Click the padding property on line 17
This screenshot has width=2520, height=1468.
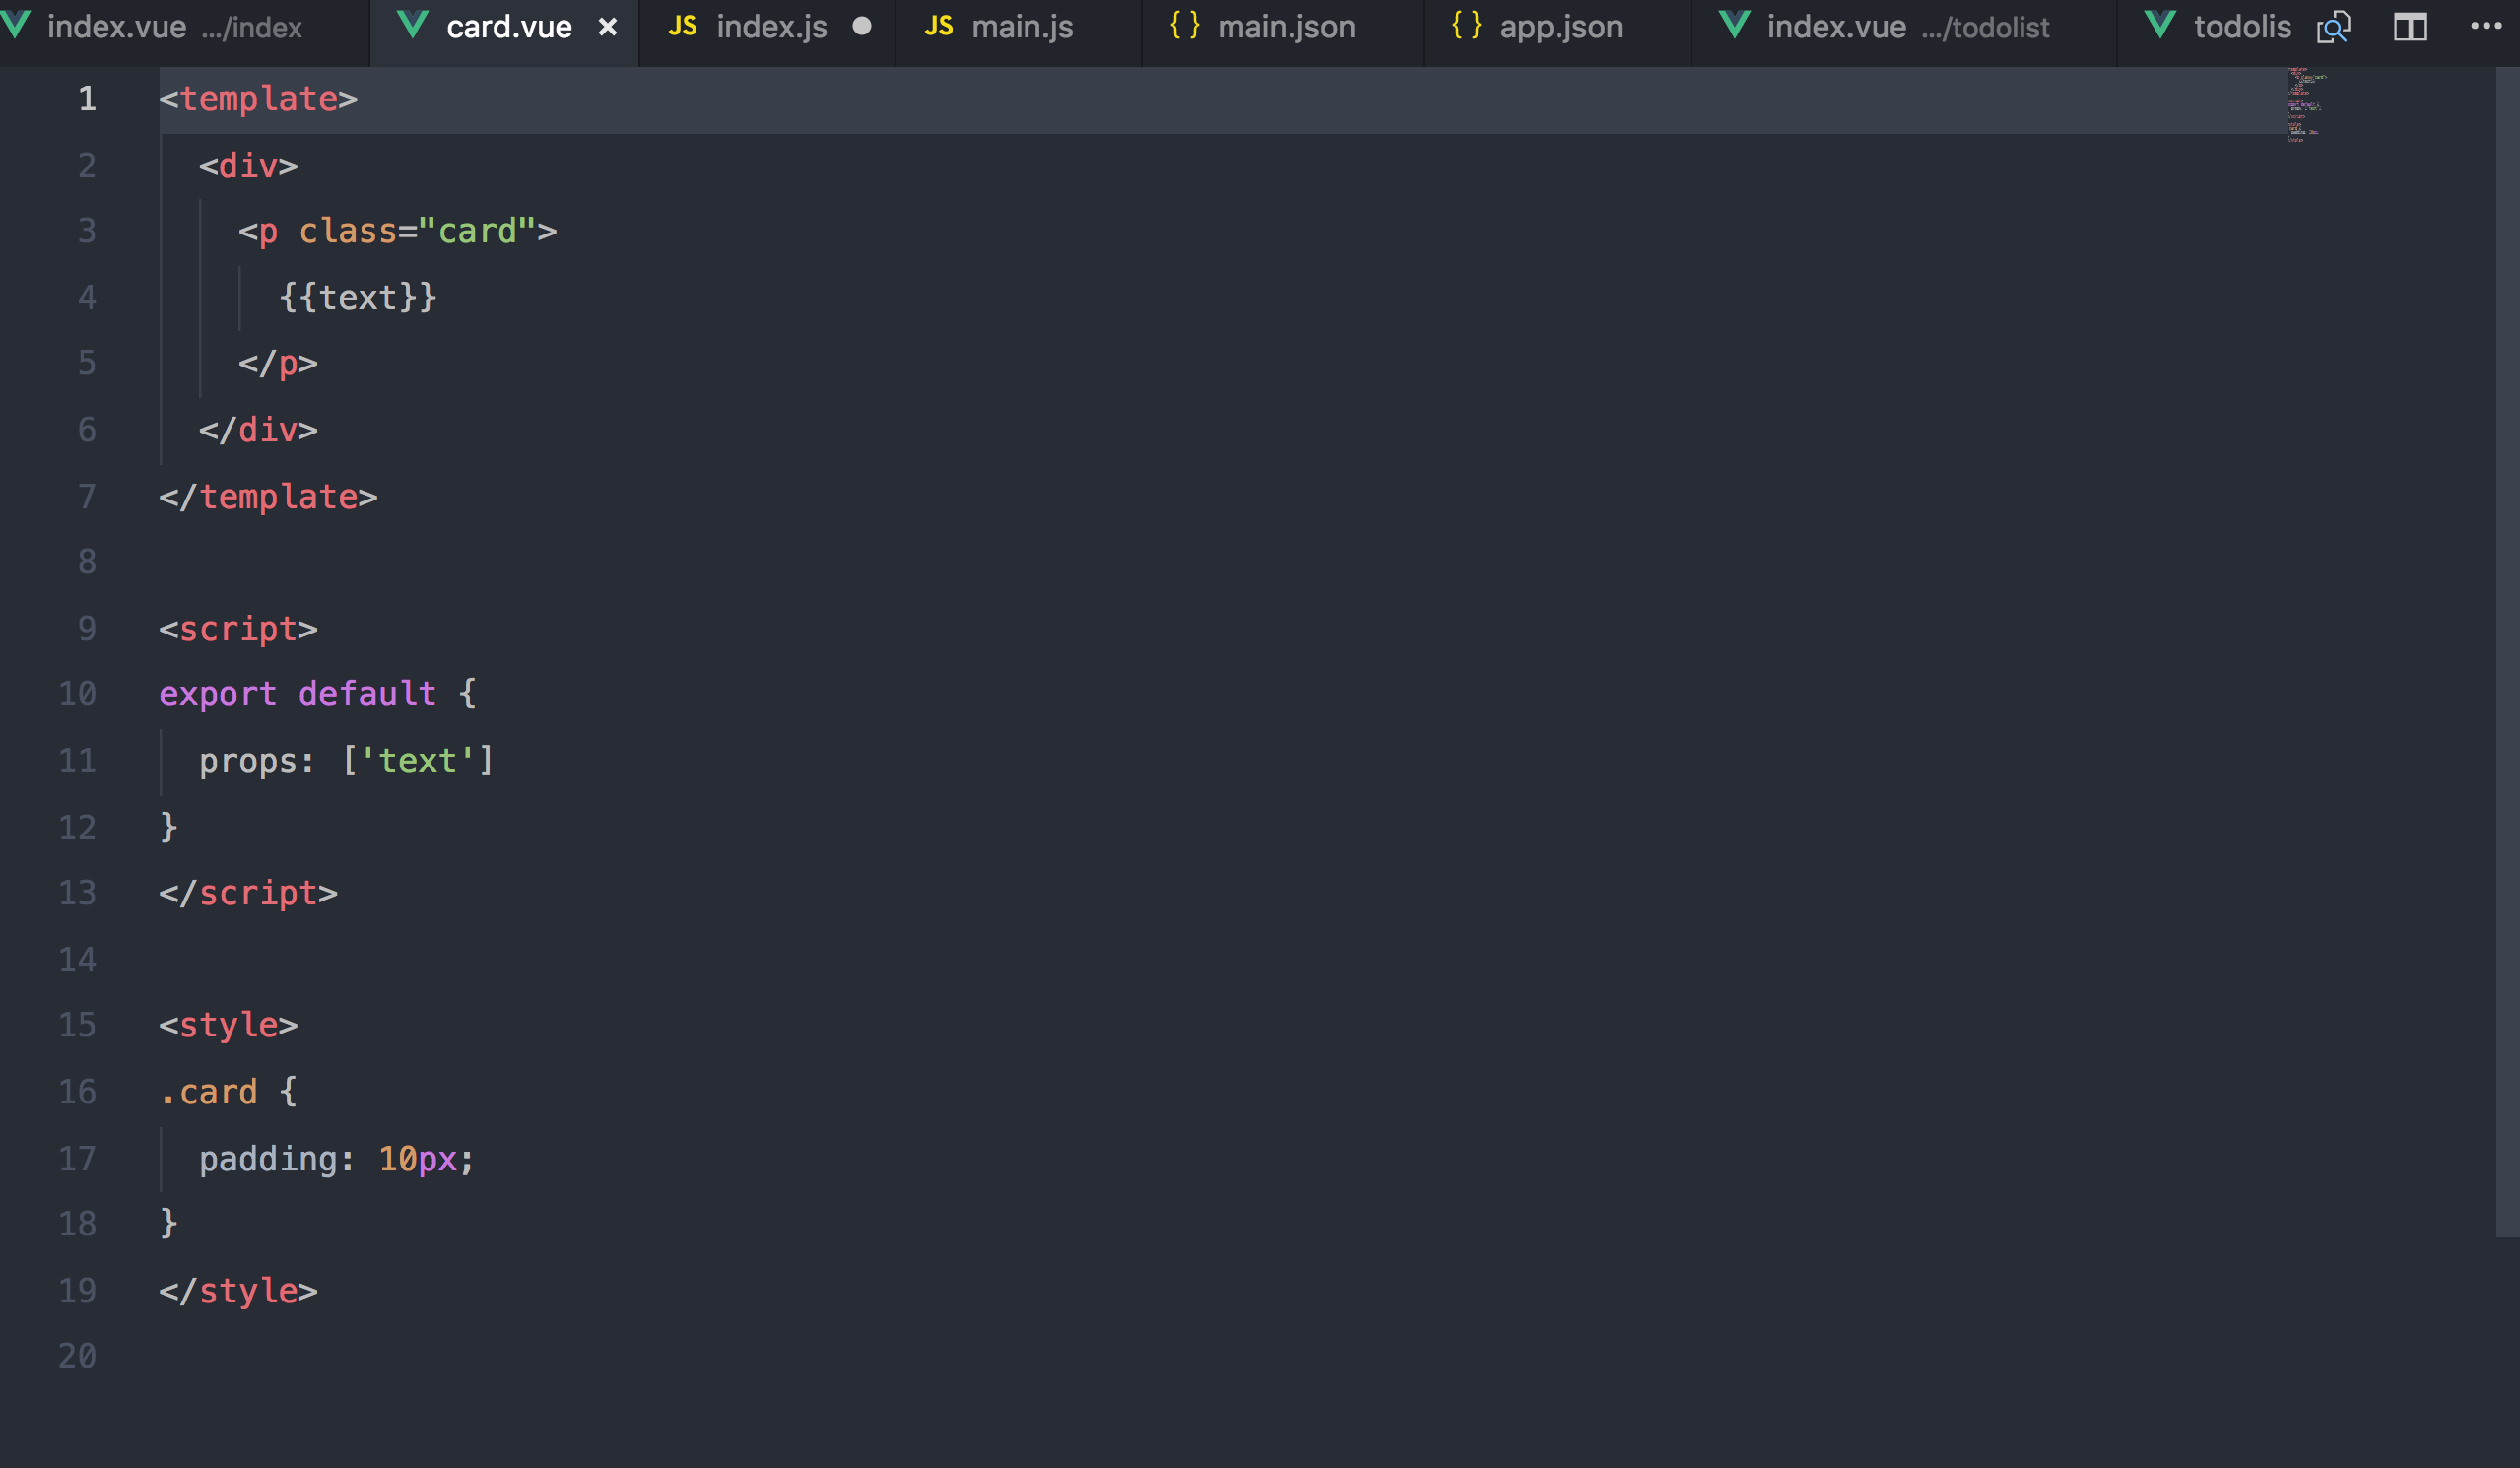pyautogui.click(x=268, y=1159)
